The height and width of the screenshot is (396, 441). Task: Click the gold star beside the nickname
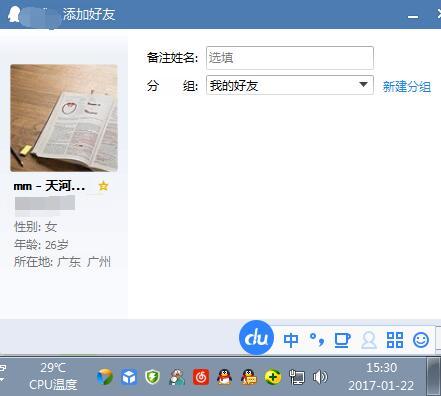pos(103,186)
